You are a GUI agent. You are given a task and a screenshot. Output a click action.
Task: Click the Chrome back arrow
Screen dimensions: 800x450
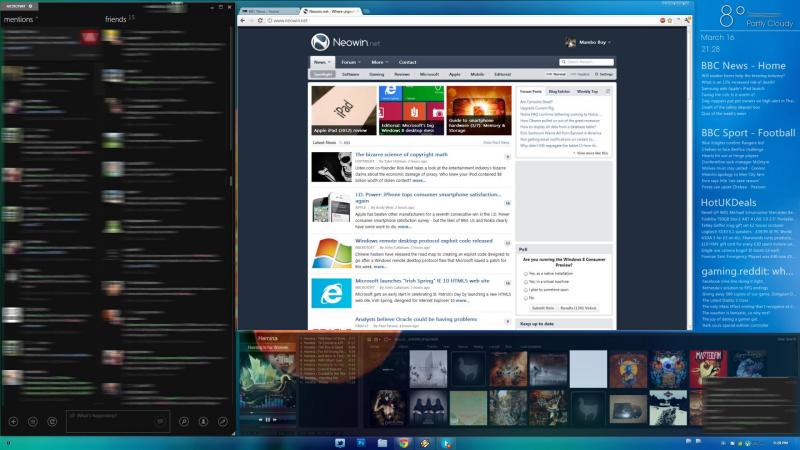click(x=243, y=20)
